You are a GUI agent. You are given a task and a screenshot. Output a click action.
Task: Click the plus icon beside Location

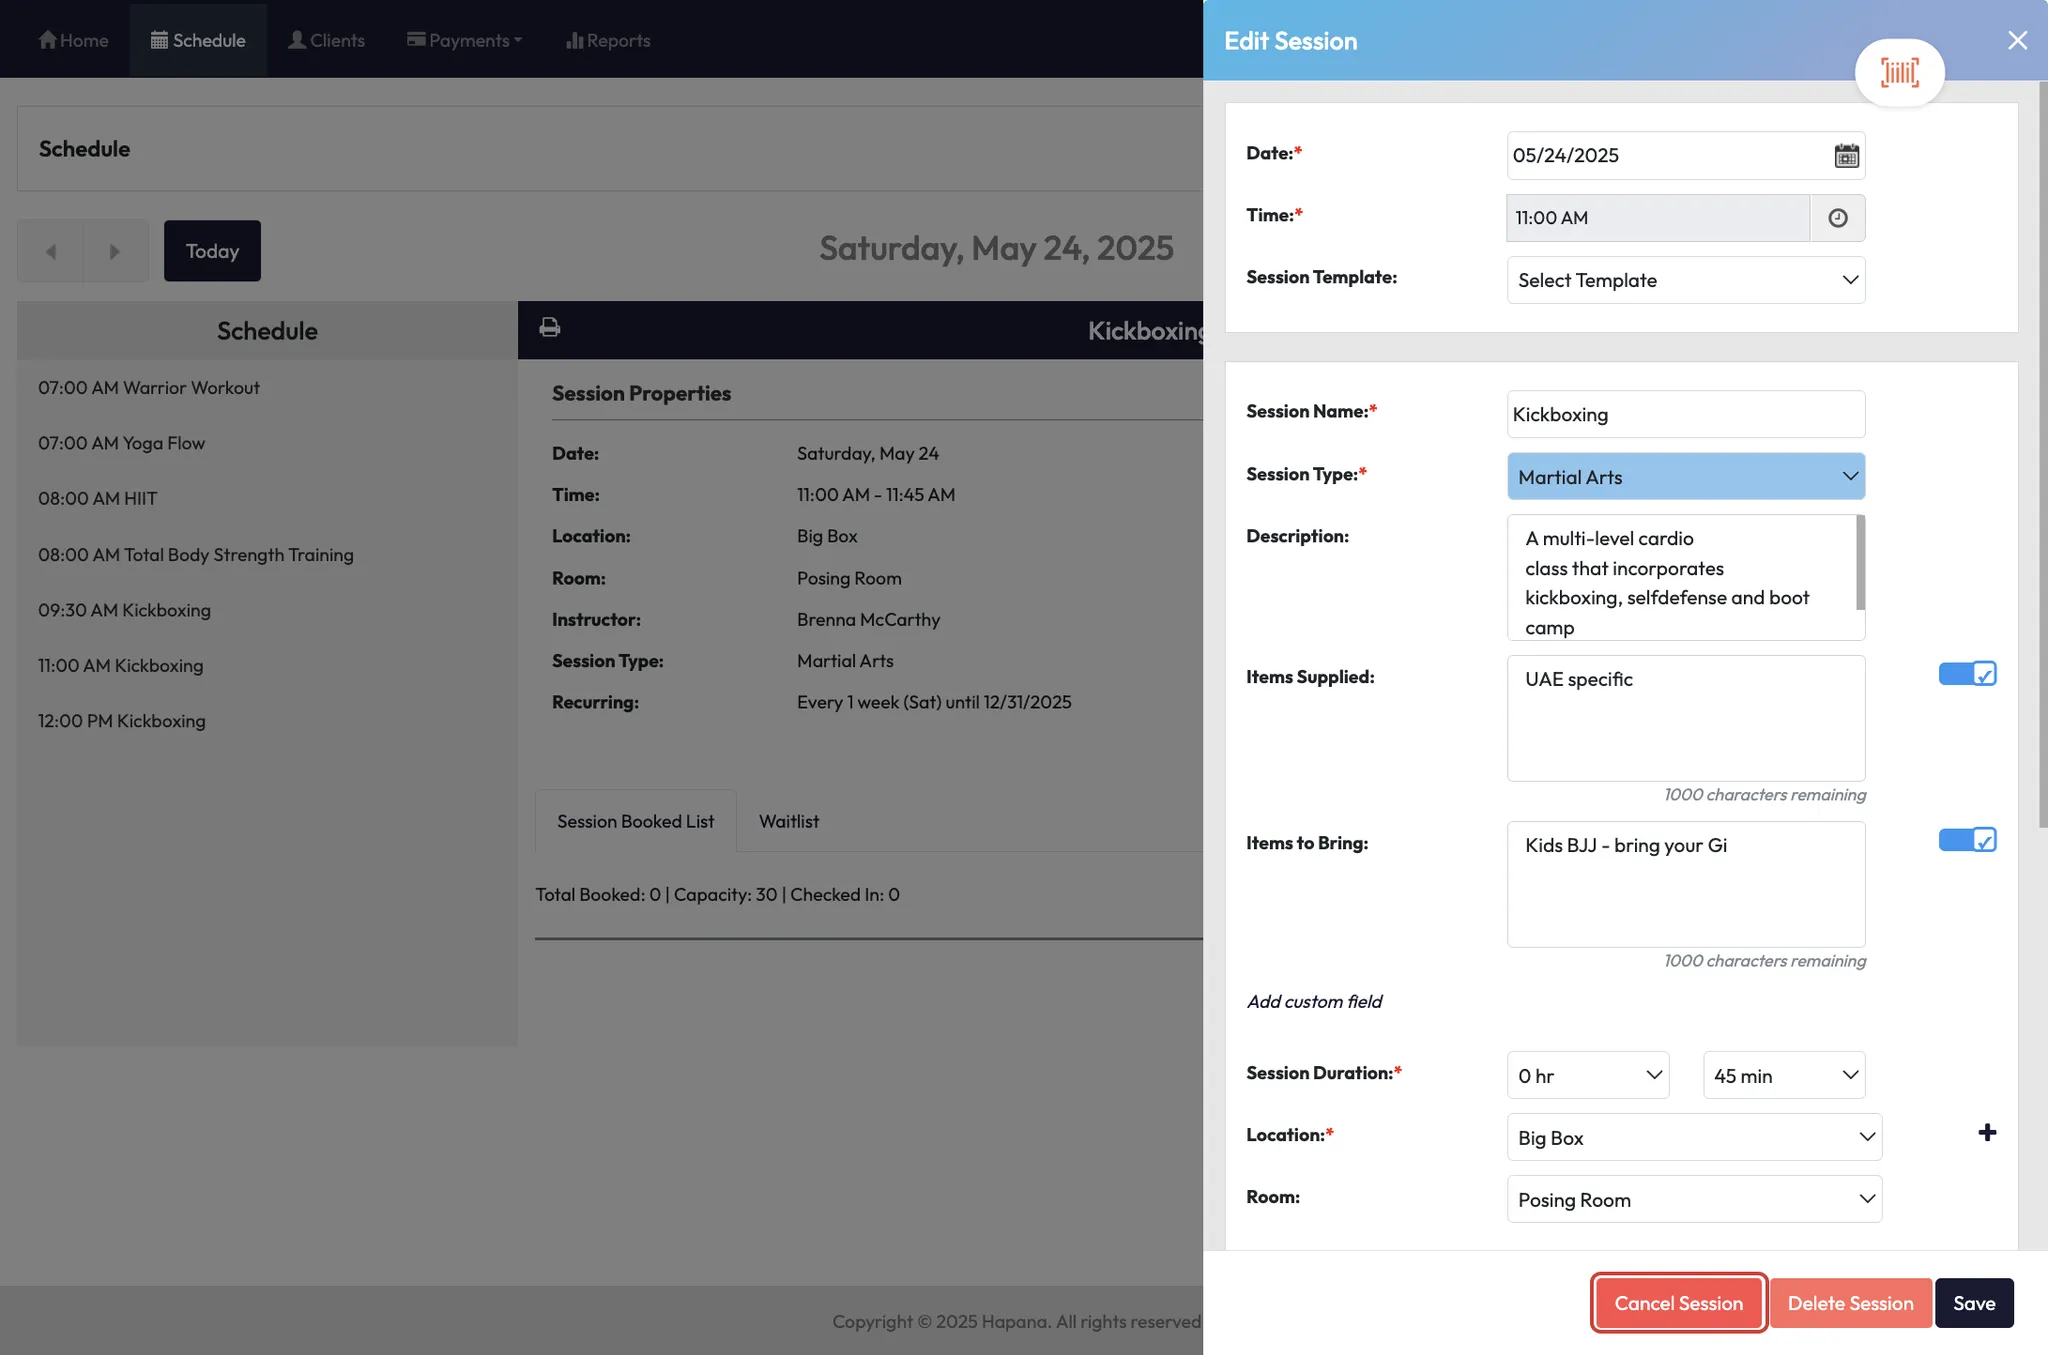pyautogui.click(x=1987, y=1133)
